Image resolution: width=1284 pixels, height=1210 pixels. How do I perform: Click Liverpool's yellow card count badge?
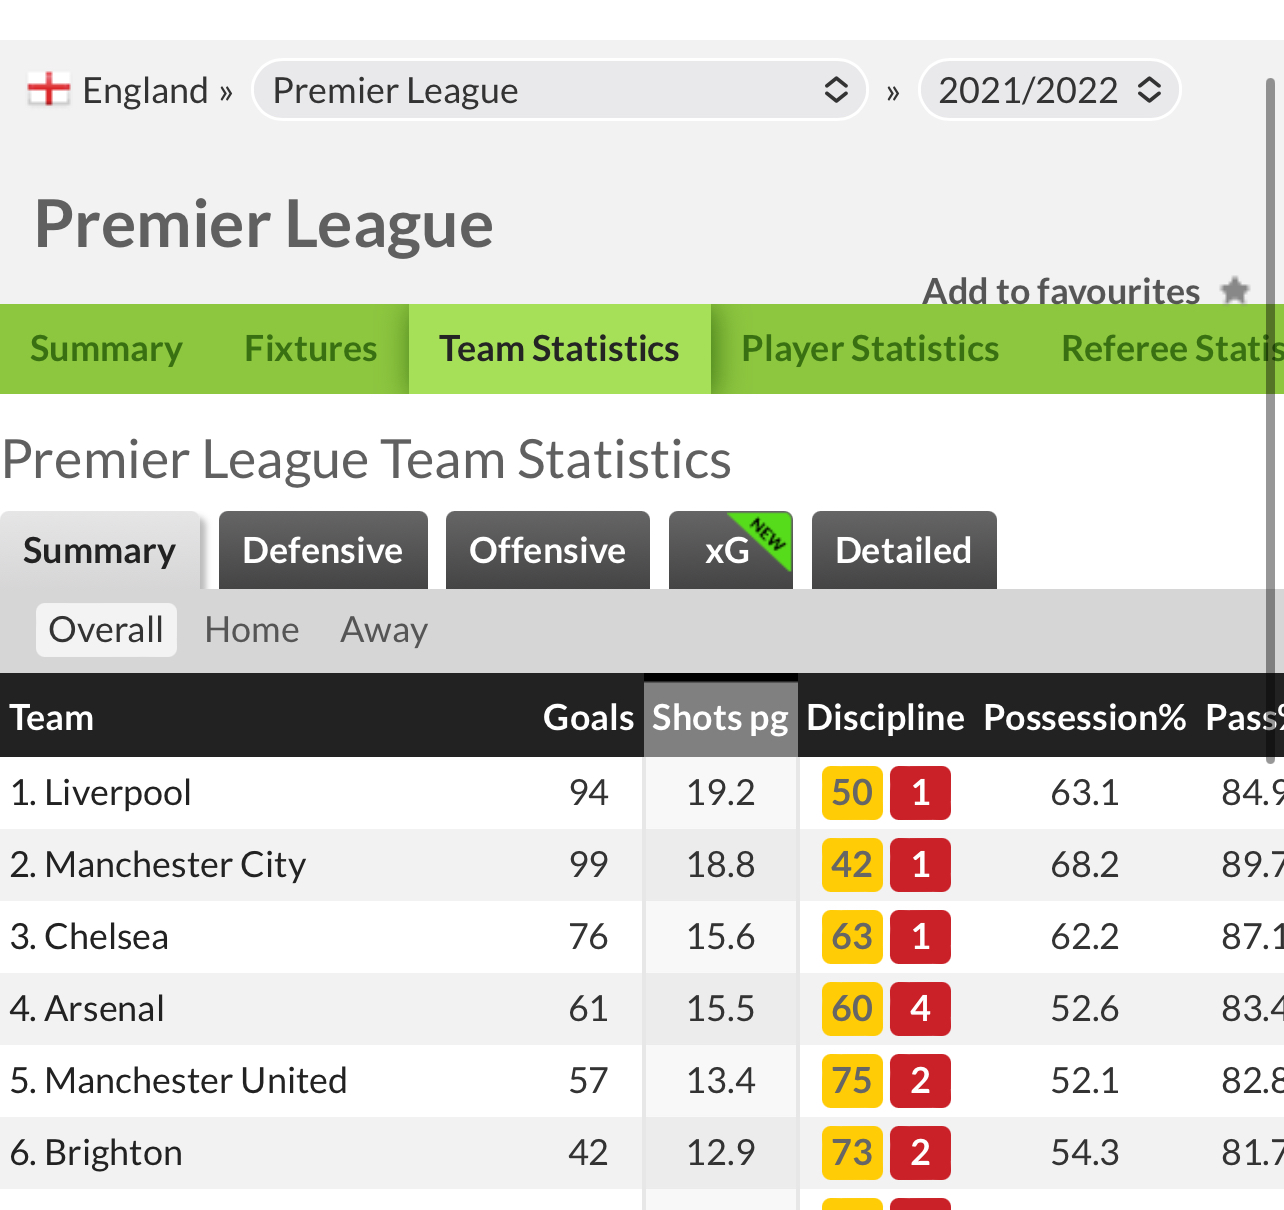pyautogui.click(x=852, y=793)
